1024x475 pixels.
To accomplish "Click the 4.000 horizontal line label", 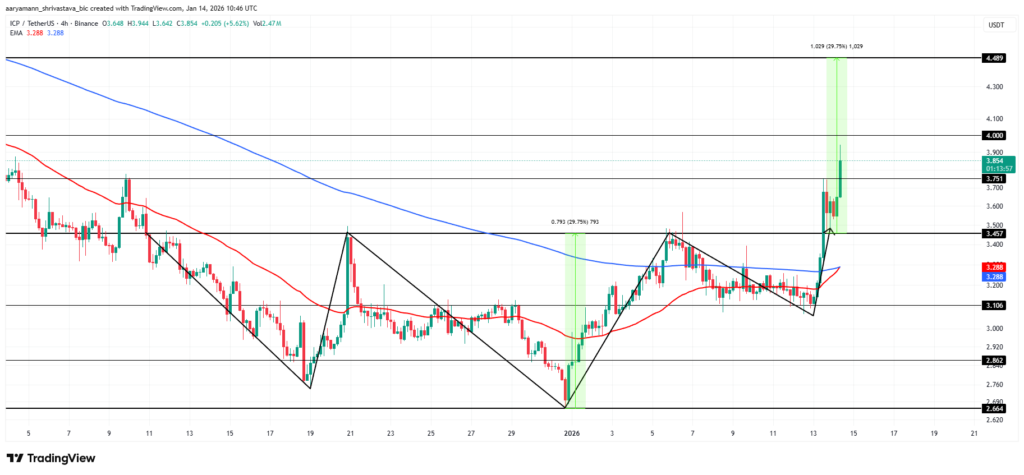I will click(994, 136).
